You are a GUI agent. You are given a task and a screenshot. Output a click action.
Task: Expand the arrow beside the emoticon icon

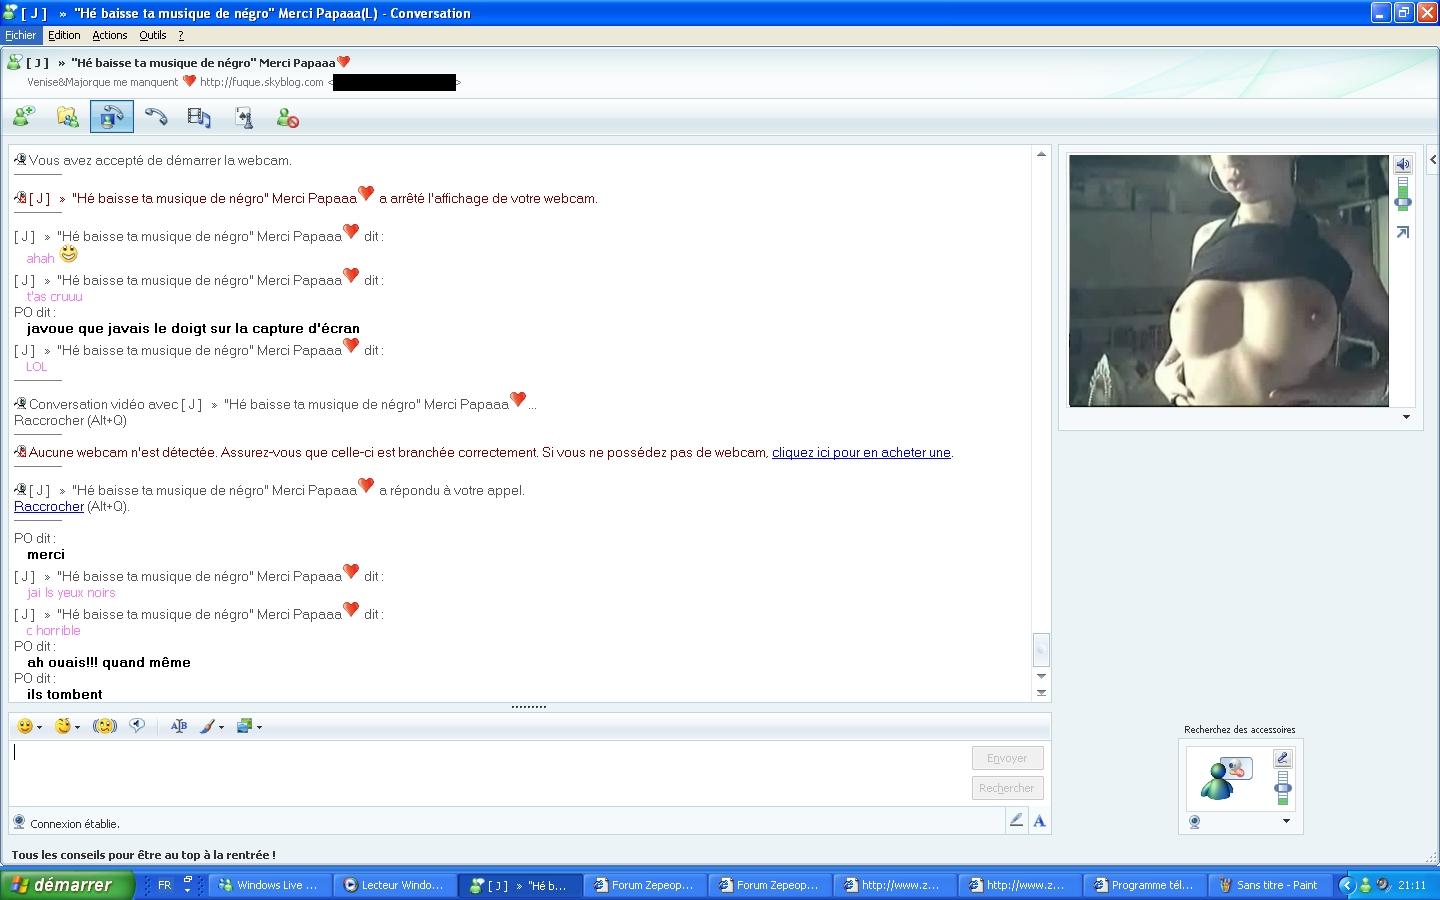[39, 727]
